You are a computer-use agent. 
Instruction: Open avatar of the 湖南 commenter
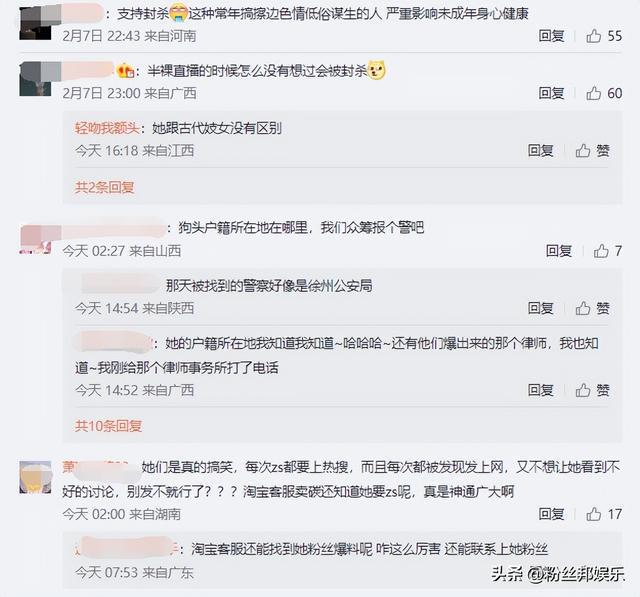36,477
